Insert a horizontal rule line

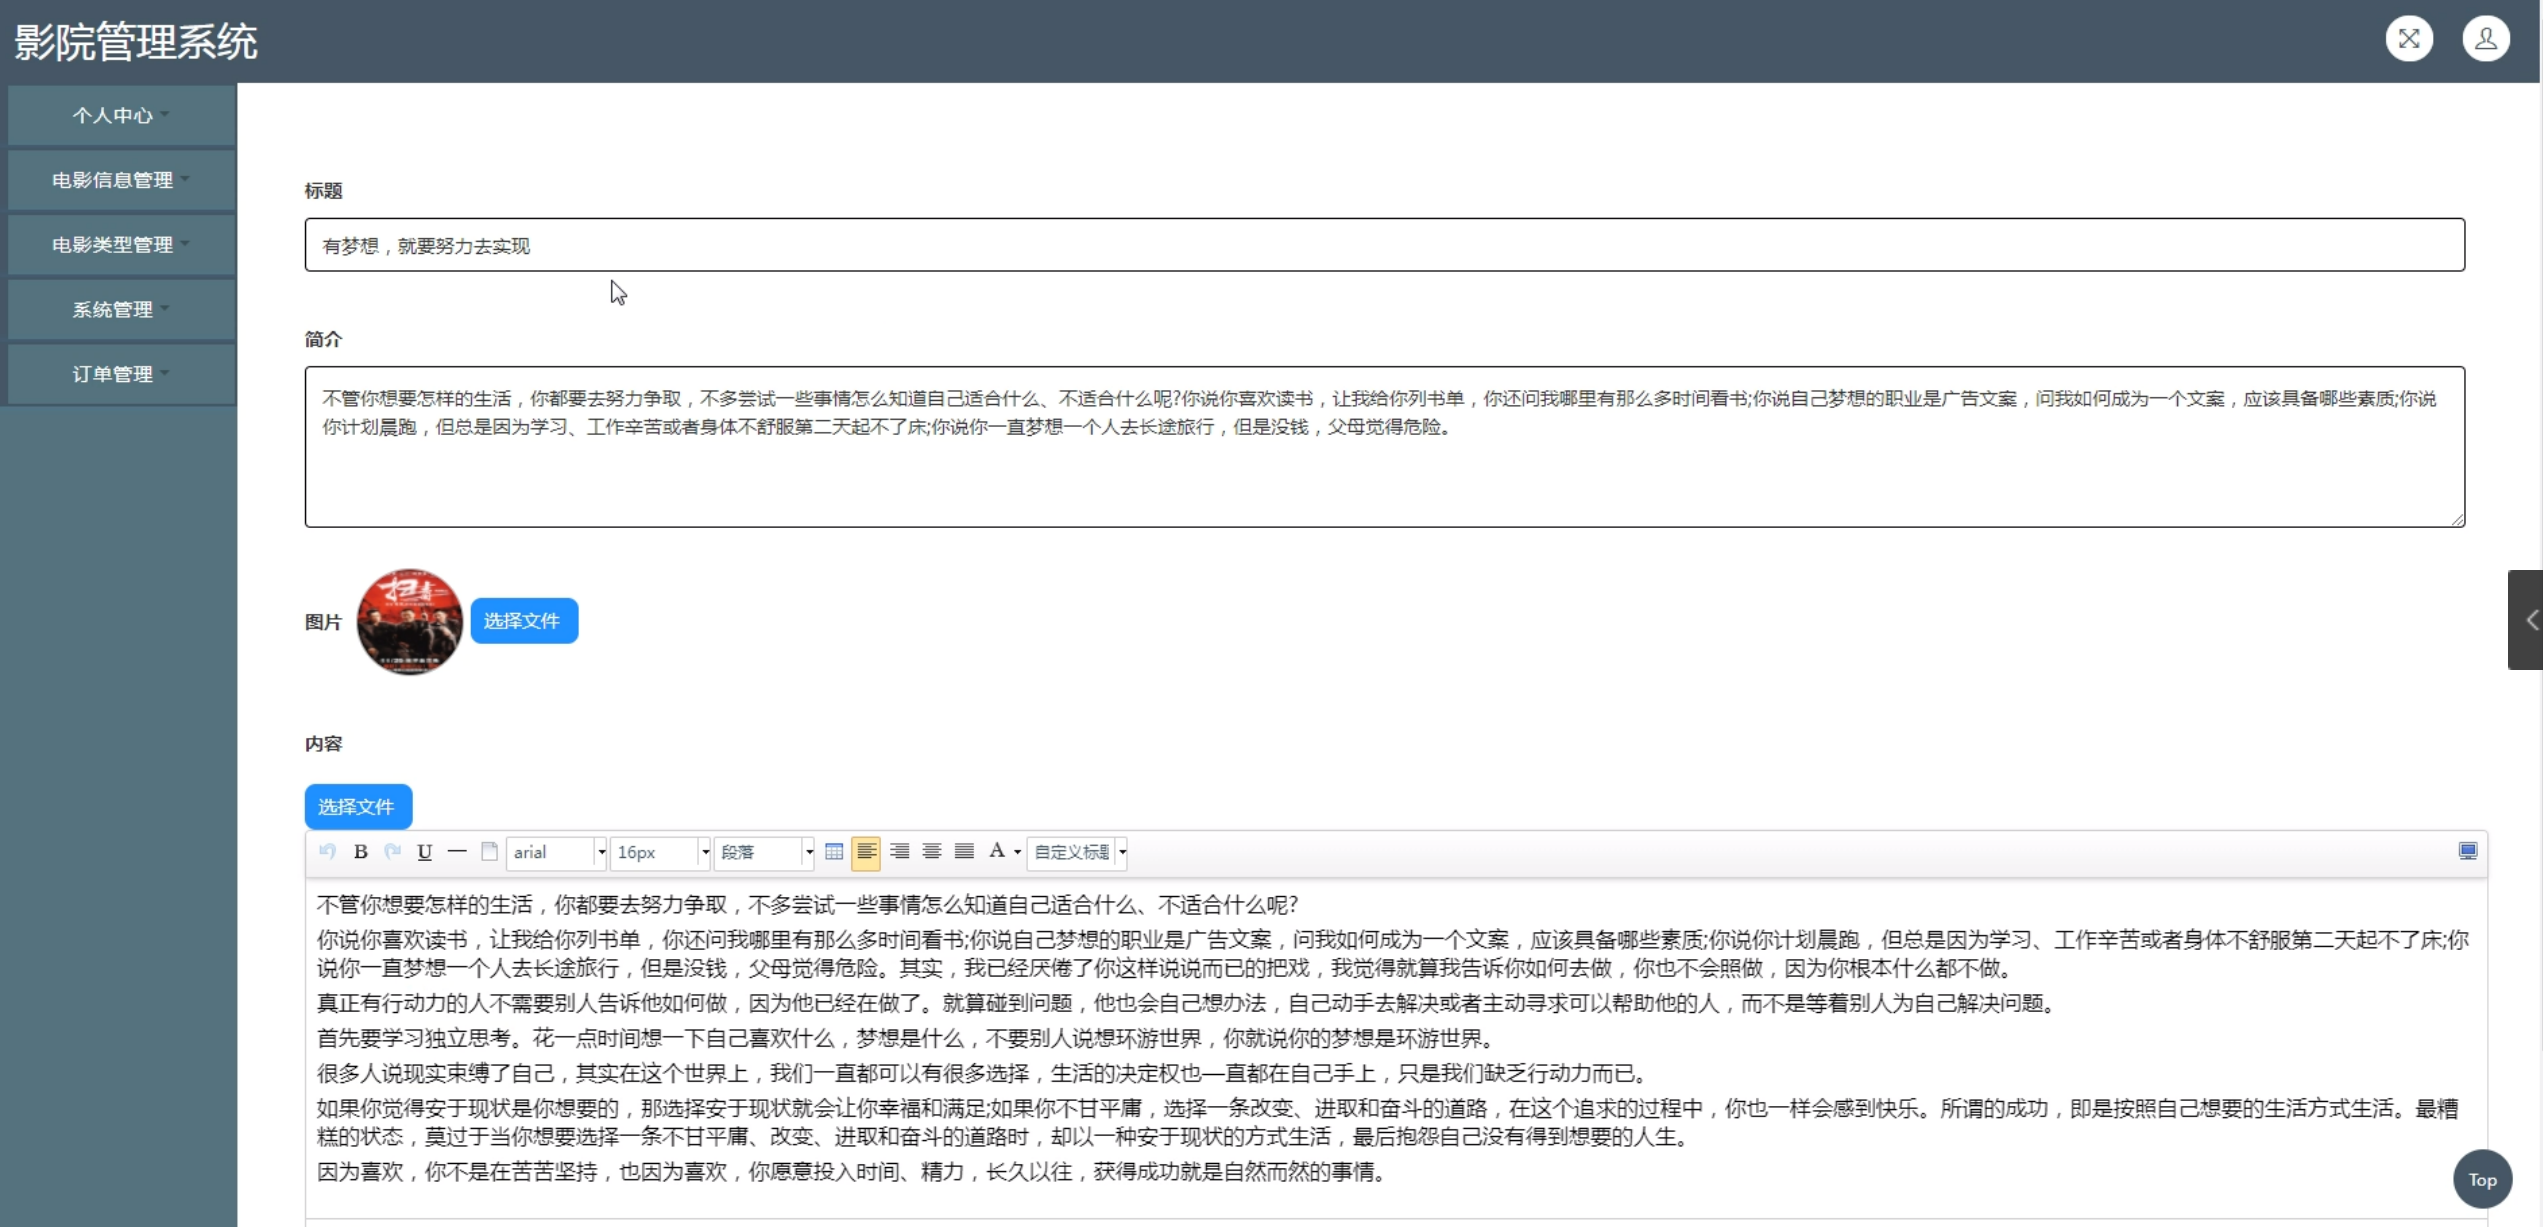[x=457, y=852]
